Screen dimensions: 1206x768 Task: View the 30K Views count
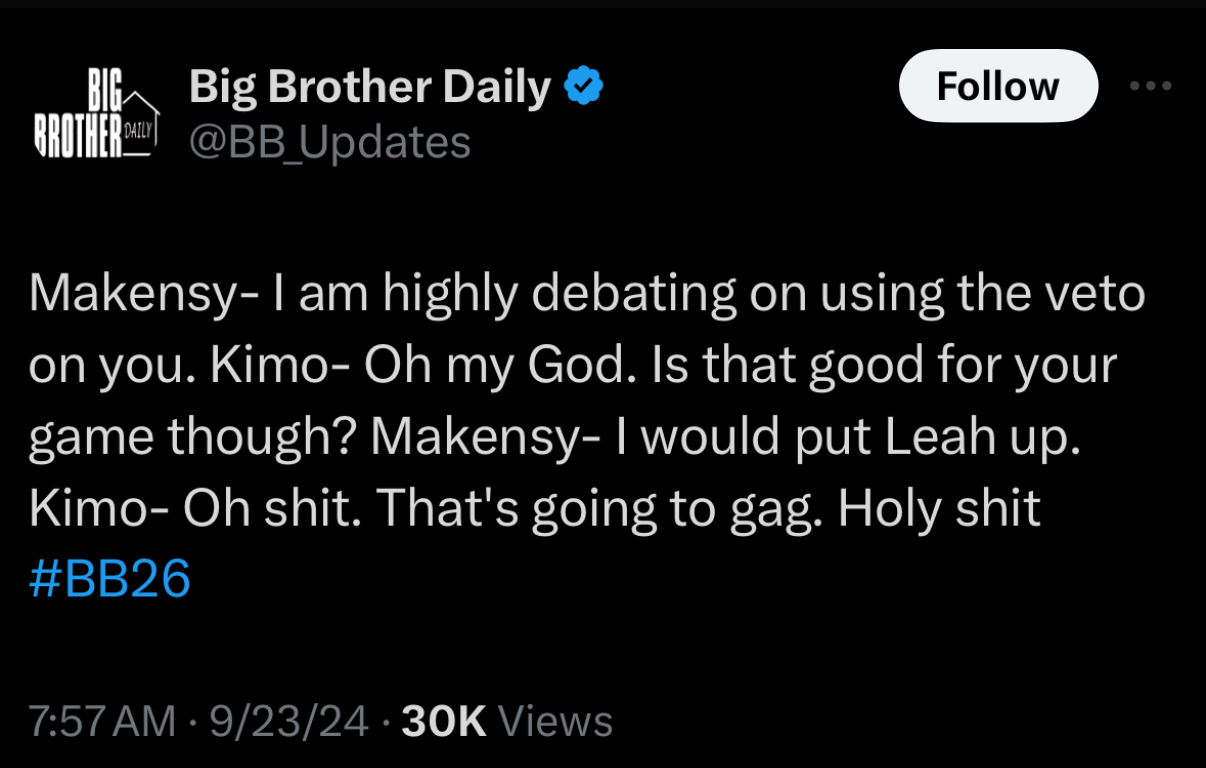click(x=507, y=721)
